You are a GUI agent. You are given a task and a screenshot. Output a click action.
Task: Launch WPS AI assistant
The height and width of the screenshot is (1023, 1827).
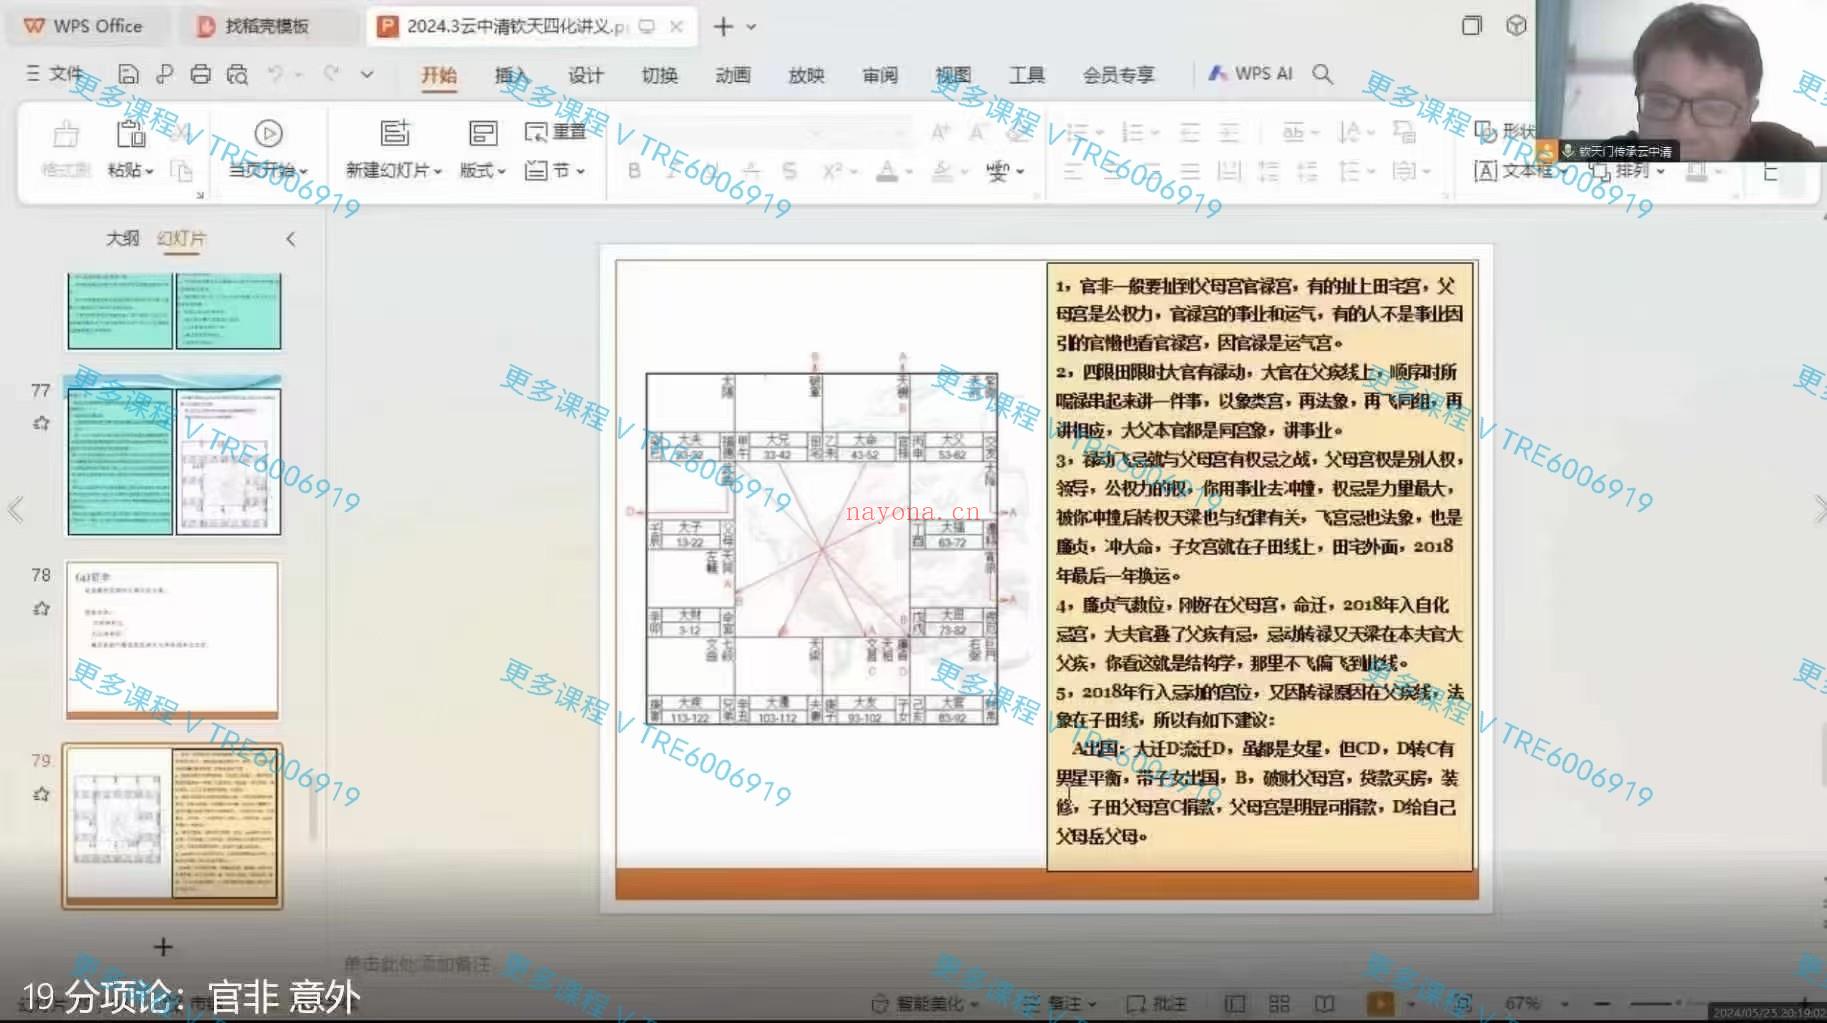[x=1250, y=74]
